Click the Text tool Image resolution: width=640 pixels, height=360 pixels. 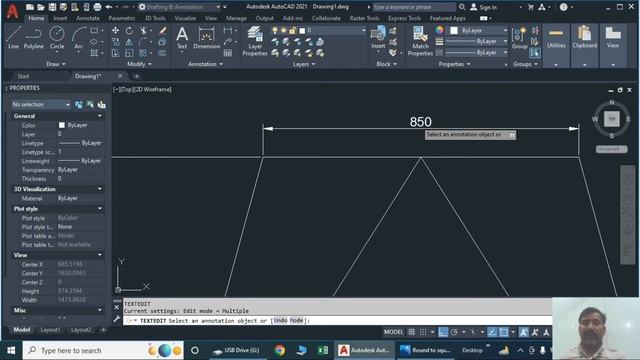(182, 38)
